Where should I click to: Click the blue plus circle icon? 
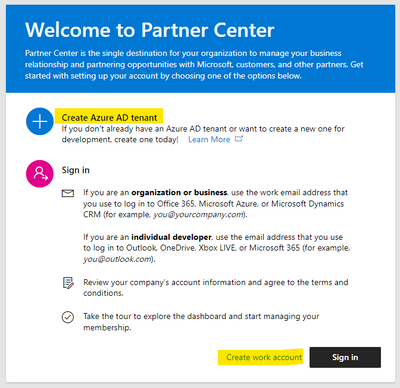40,121
